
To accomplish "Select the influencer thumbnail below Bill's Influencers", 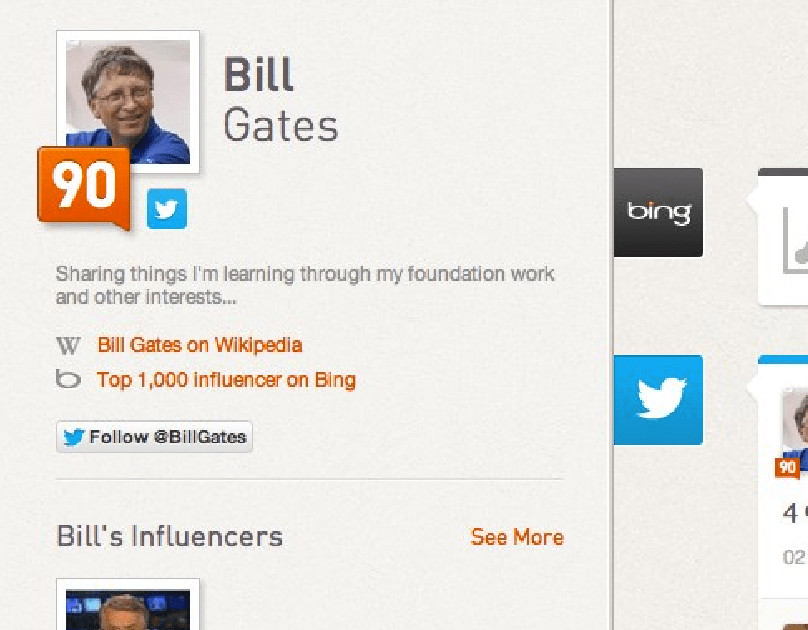I will 128,607.
